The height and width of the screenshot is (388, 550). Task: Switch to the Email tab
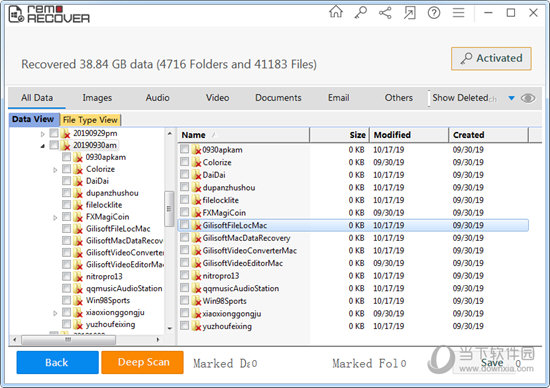[x=338, y=98]
